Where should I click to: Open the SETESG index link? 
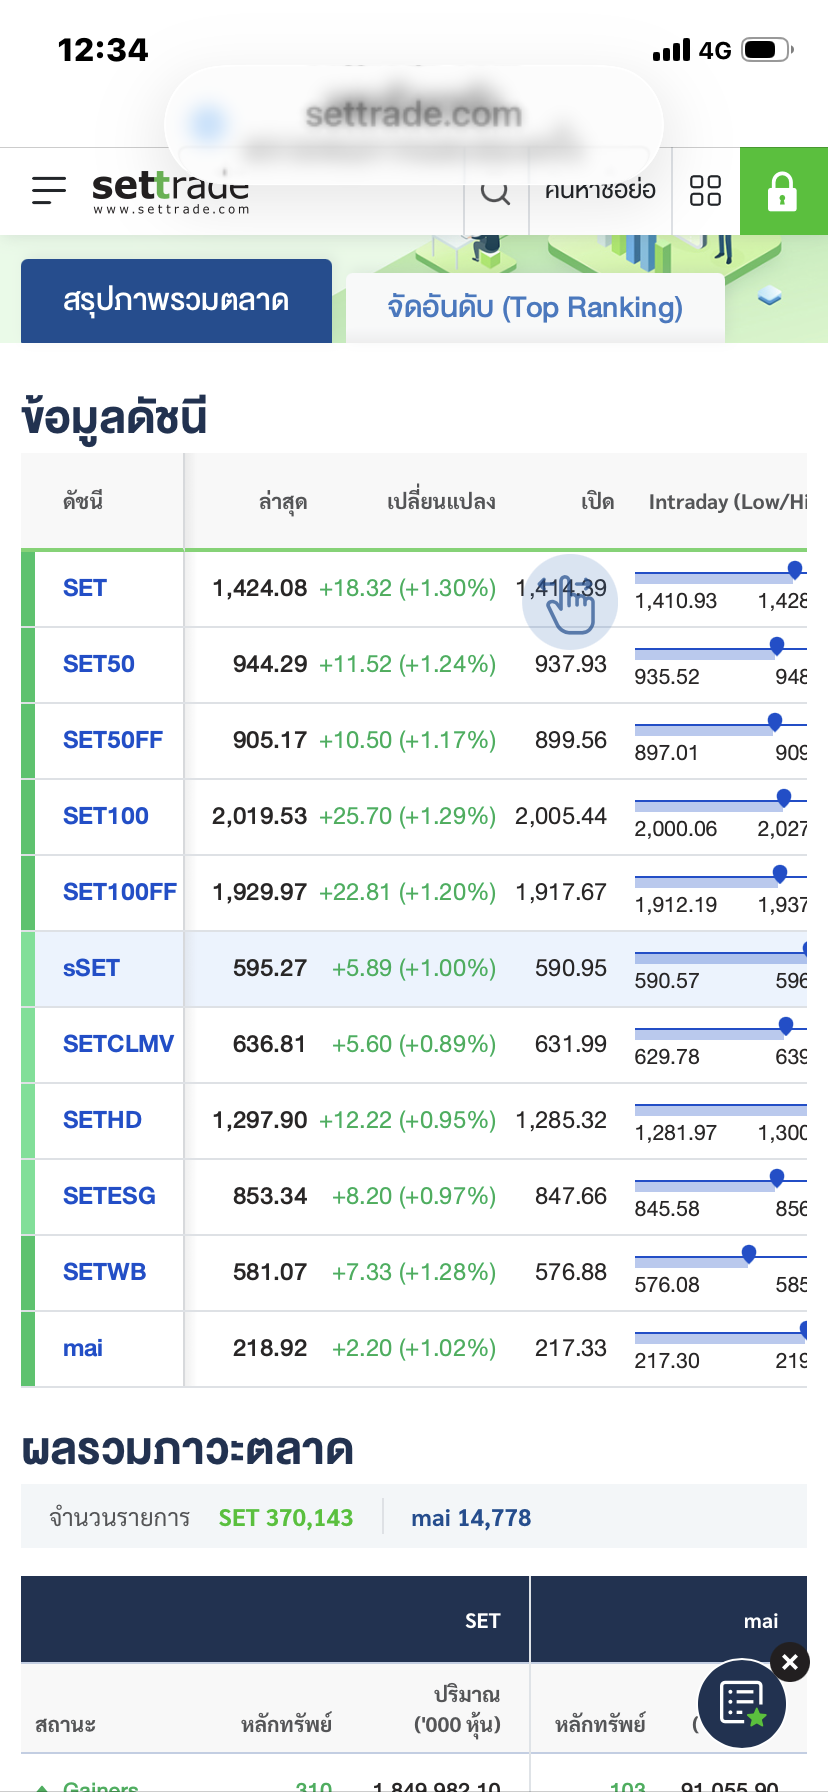click(109, 1196)
